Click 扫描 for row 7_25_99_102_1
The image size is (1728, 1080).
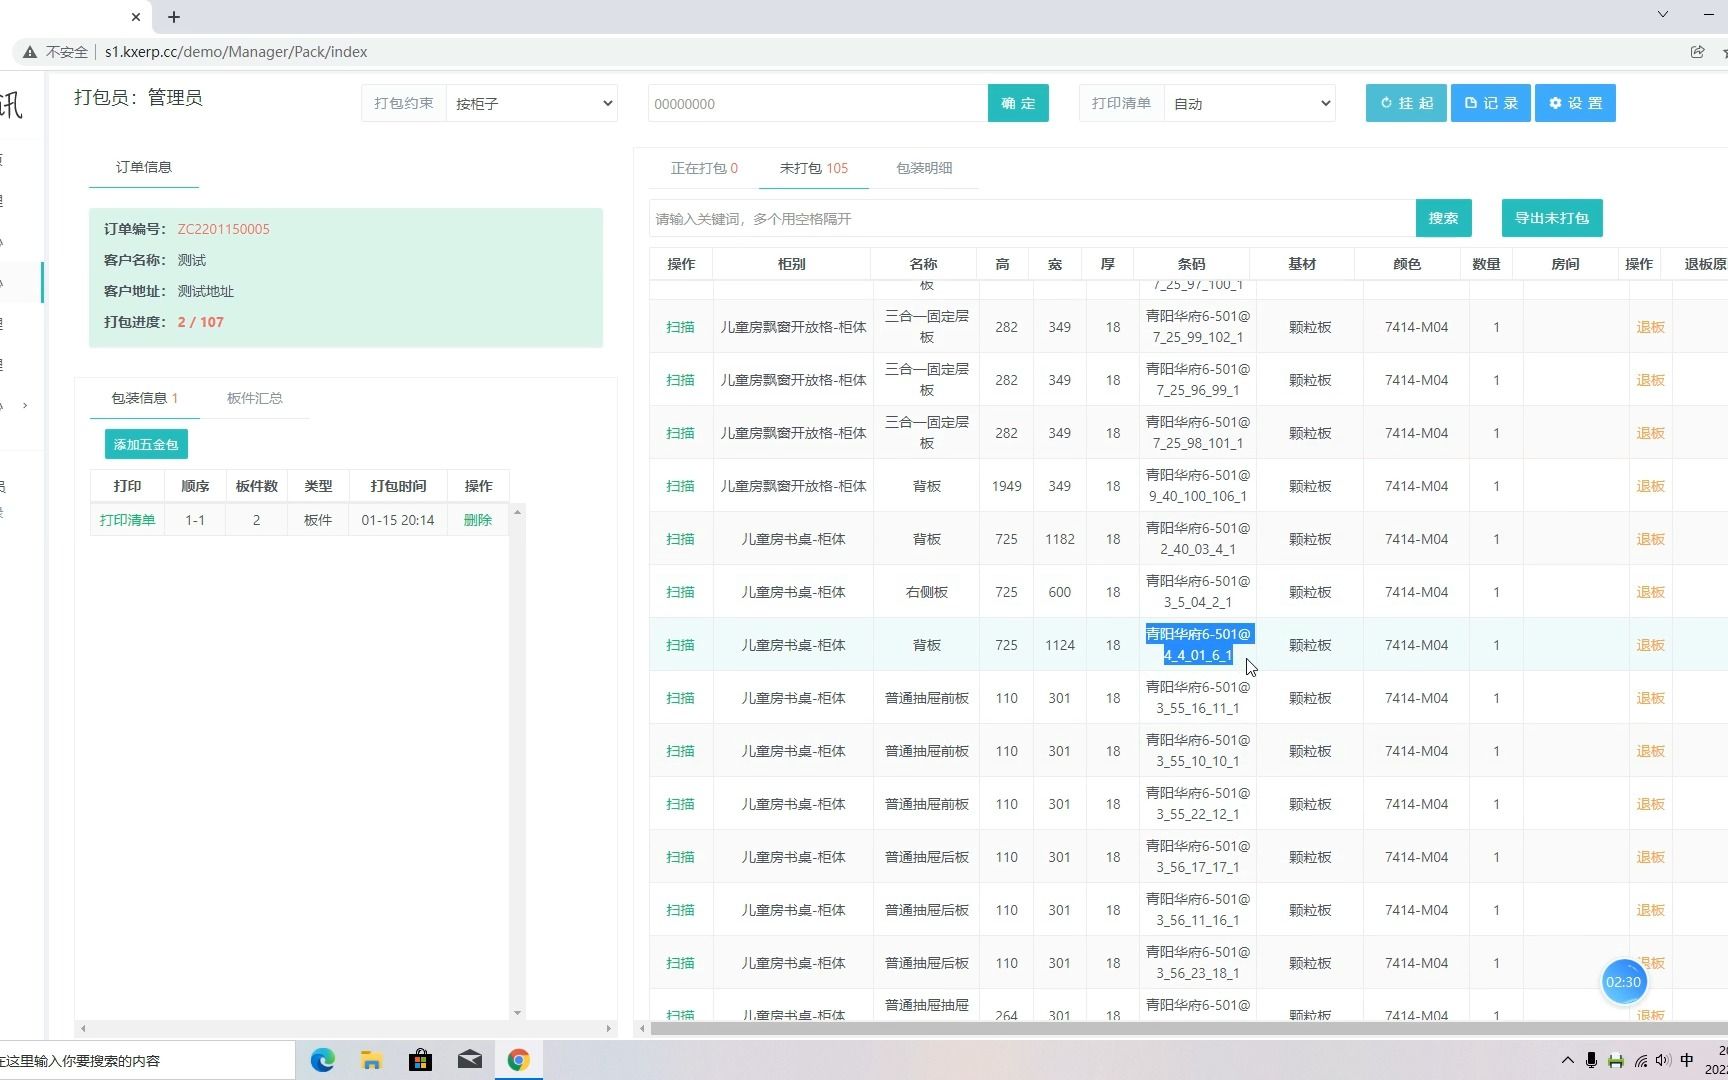coord(680,327)
